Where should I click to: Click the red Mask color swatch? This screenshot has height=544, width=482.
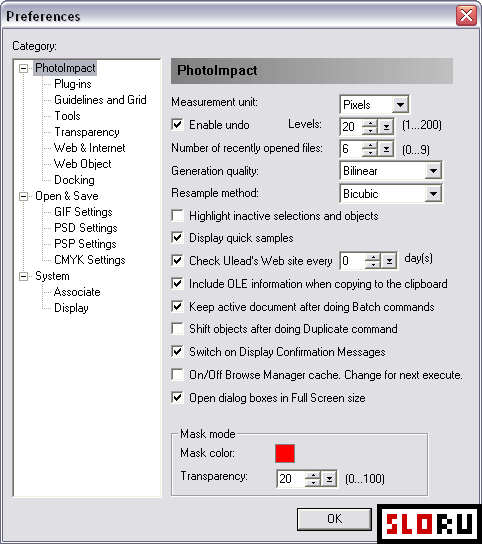[x=285, y=453]
